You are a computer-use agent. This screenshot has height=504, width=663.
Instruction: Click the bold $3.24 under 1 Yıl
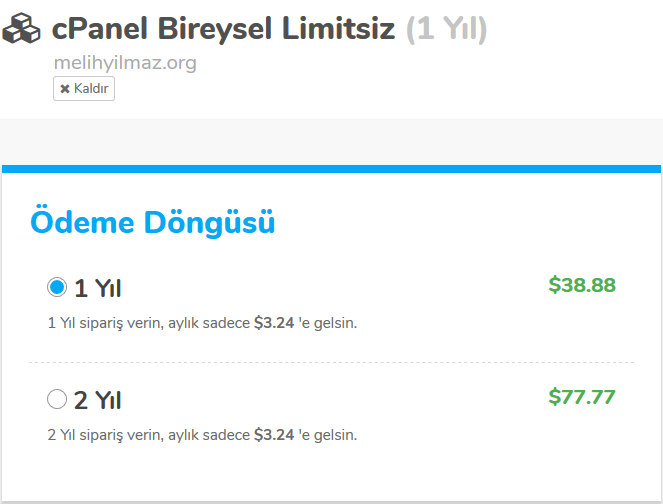pyautogui.click(x=274, y=324)
